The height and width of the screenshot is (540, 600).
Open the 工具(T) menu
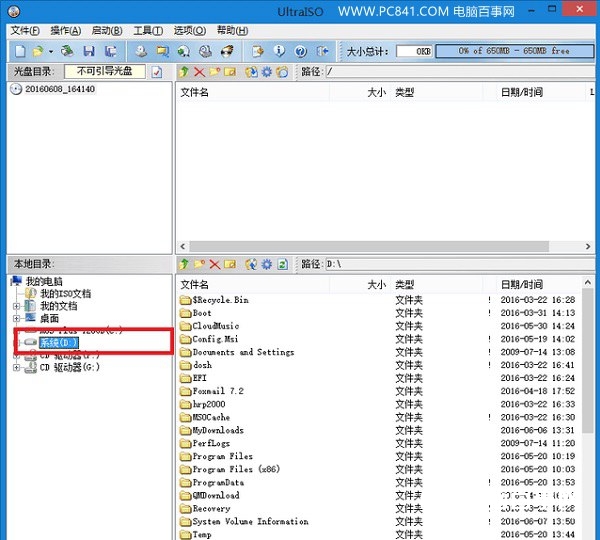point(148,31)
